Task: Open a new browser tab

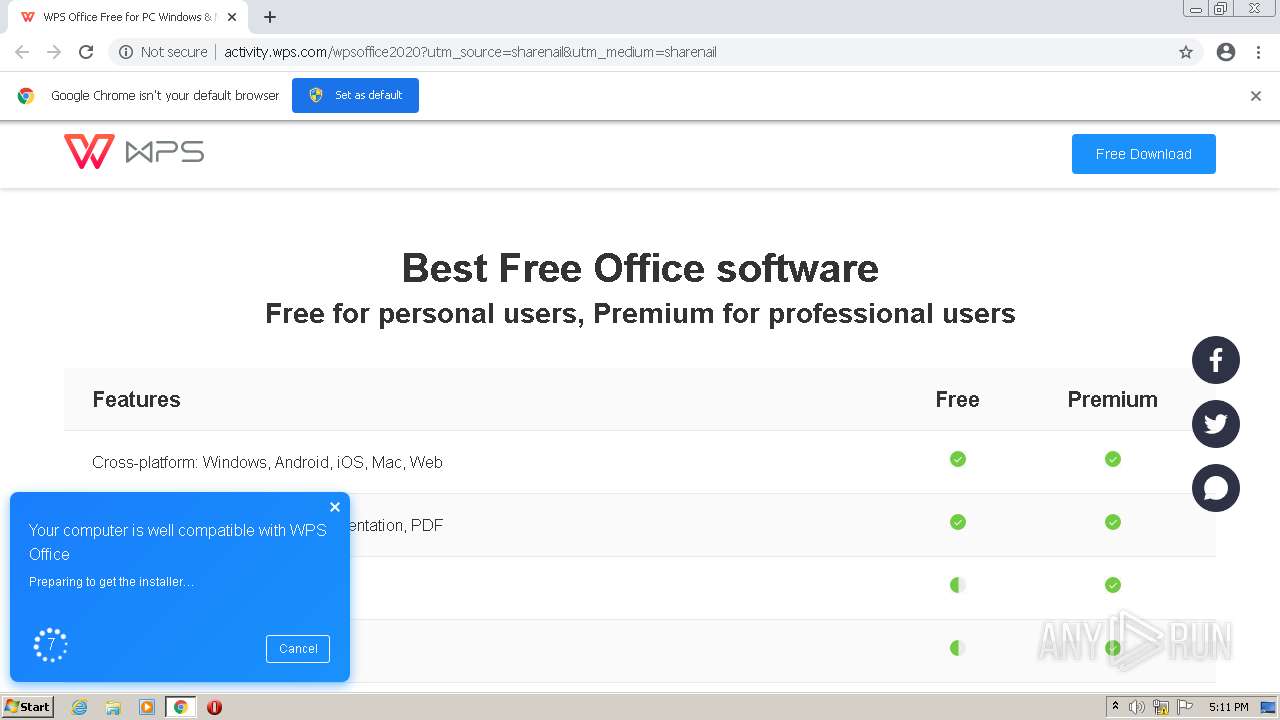Action: [x=270, y=17]
